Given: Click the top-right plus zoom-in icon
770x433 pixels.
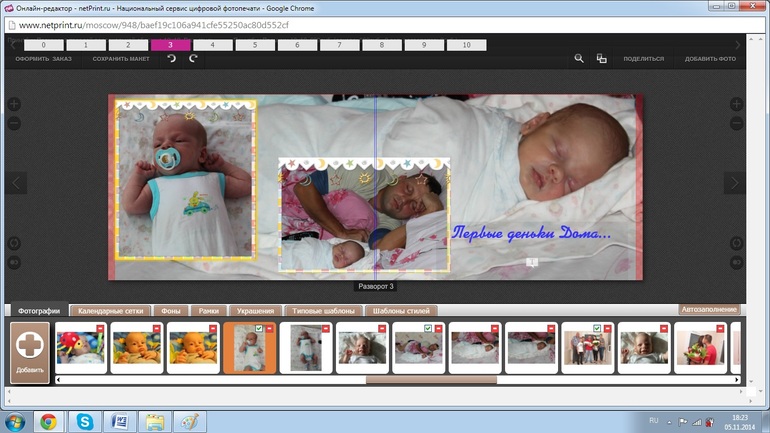Looking at the screenshot, I should [x=736, y=104].
